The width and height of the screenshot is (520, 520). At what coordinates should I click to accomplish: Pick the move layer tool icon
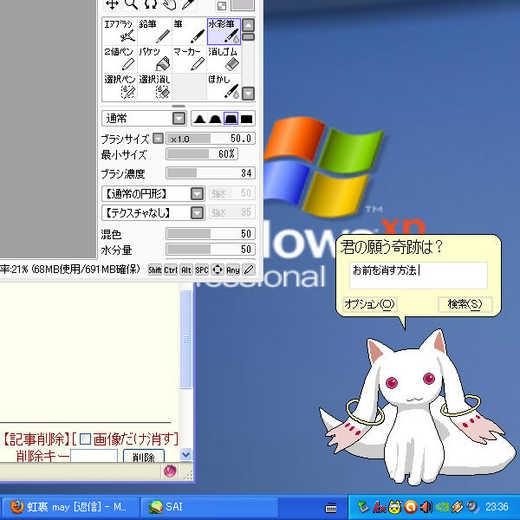coord(111,4)
